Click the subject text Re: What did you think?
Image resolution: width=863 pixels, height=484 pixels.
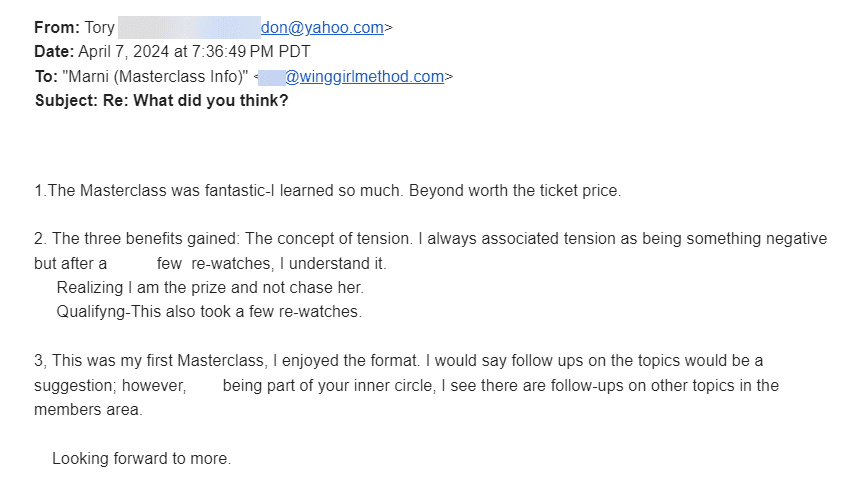(x=195, y=100)
